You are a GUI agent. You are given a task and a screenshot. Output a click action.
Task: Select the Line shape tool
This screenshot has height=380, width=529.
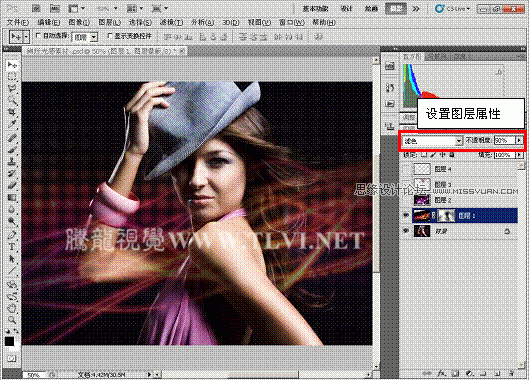pyautogui.click(x=12, y=271)
